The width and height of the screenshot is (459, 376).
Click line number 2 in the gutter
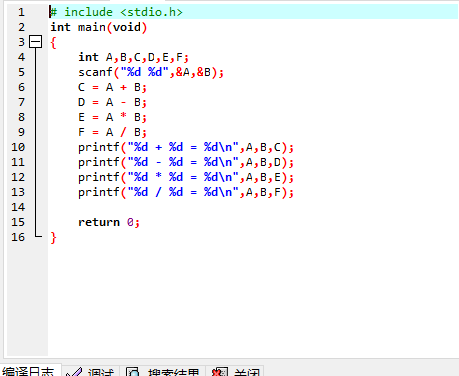tap(21, 27)
